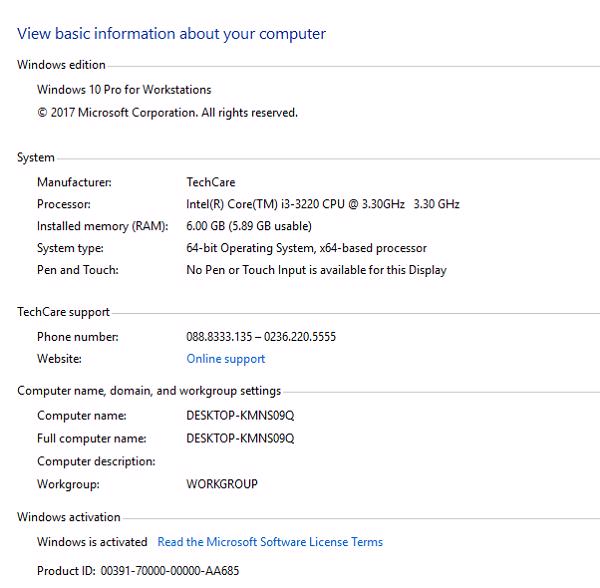Viewport: 600px width, 588px height.
Task: Click the TechCare manufacturer value
Action: click(x=209, y=182)
